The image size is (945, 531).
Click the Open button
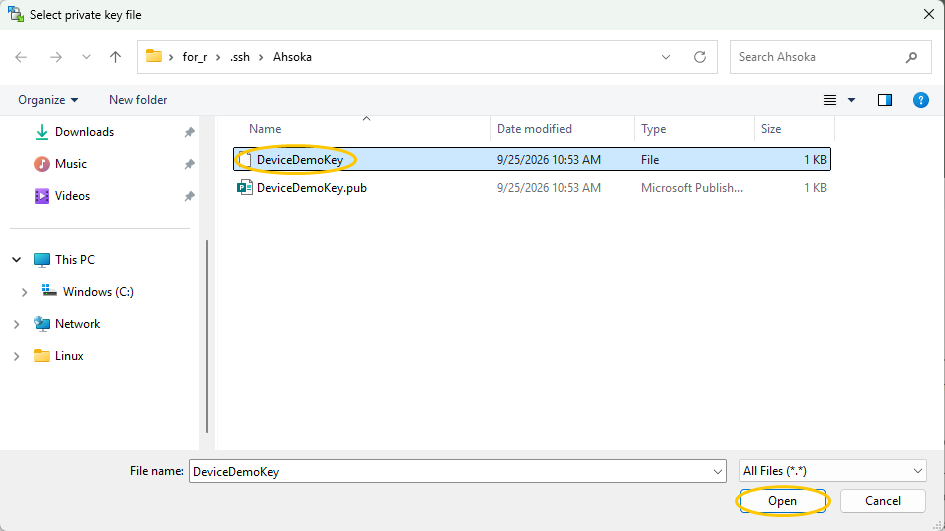pos(782,501)
